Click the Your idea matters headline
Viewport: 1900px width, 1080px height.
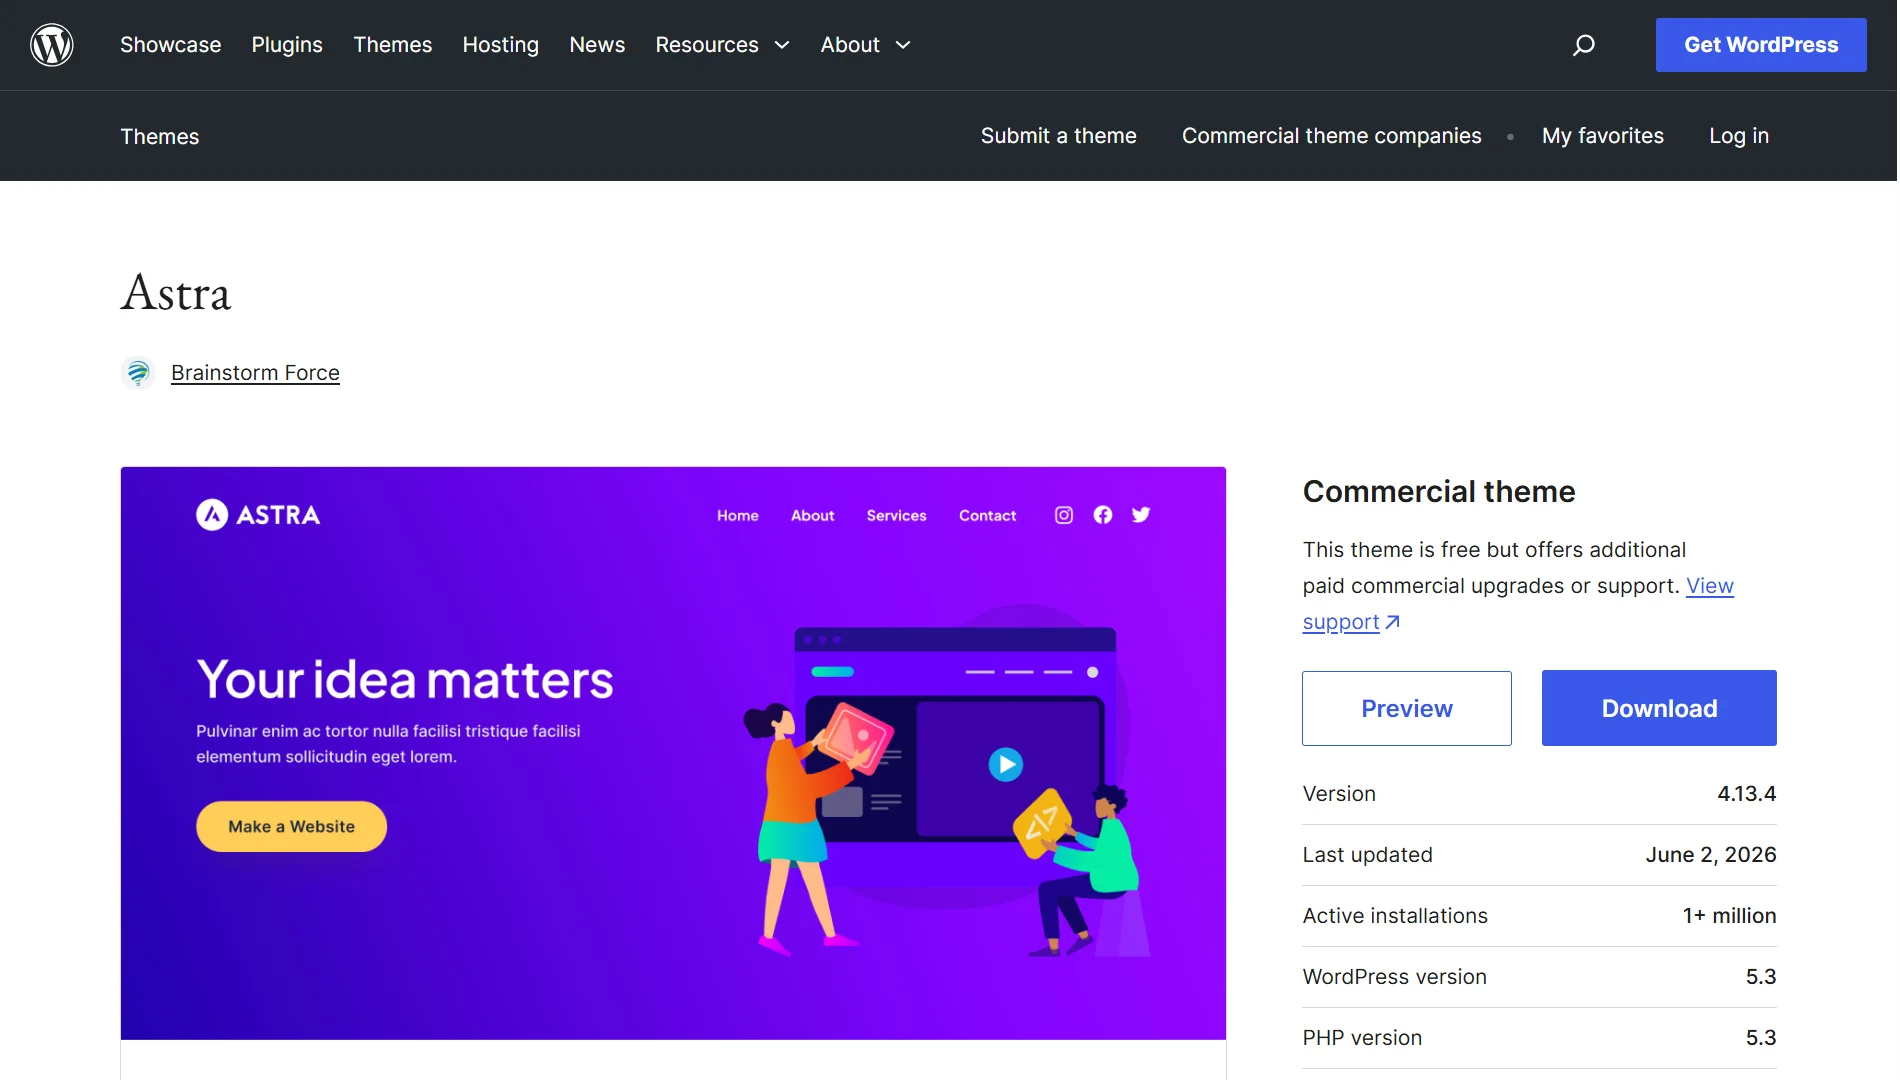pyautogui.click(x=405, y=680)
